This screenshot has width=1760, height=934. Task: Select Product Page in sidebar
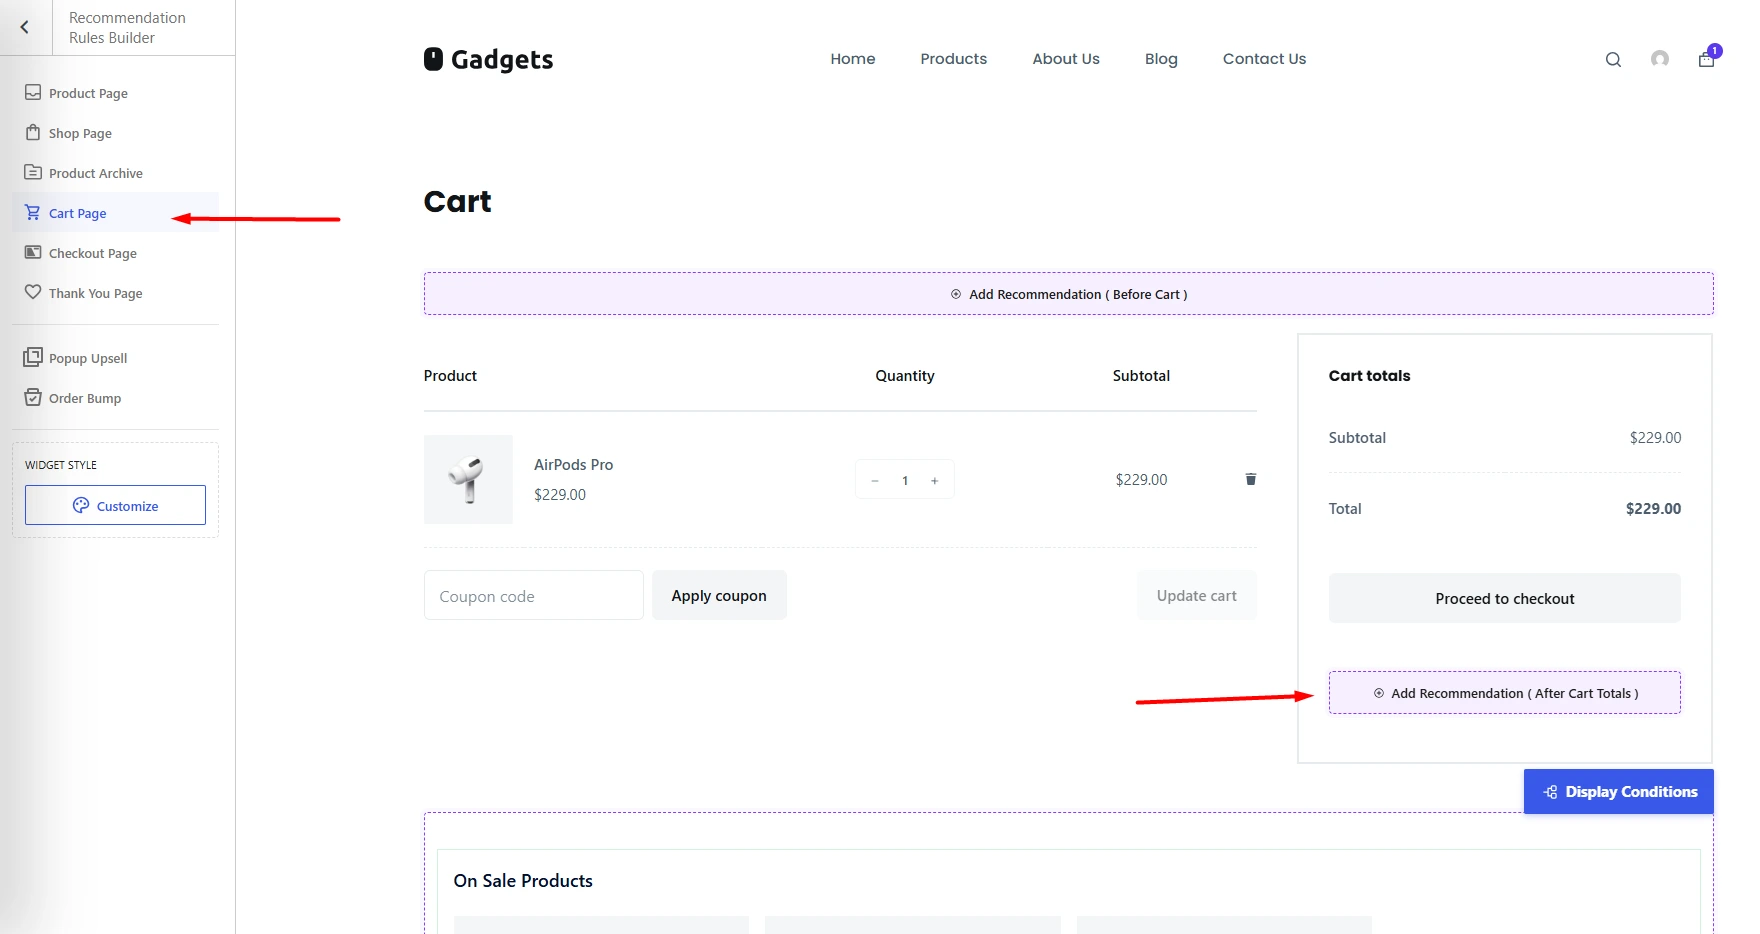tap(115, 93)
